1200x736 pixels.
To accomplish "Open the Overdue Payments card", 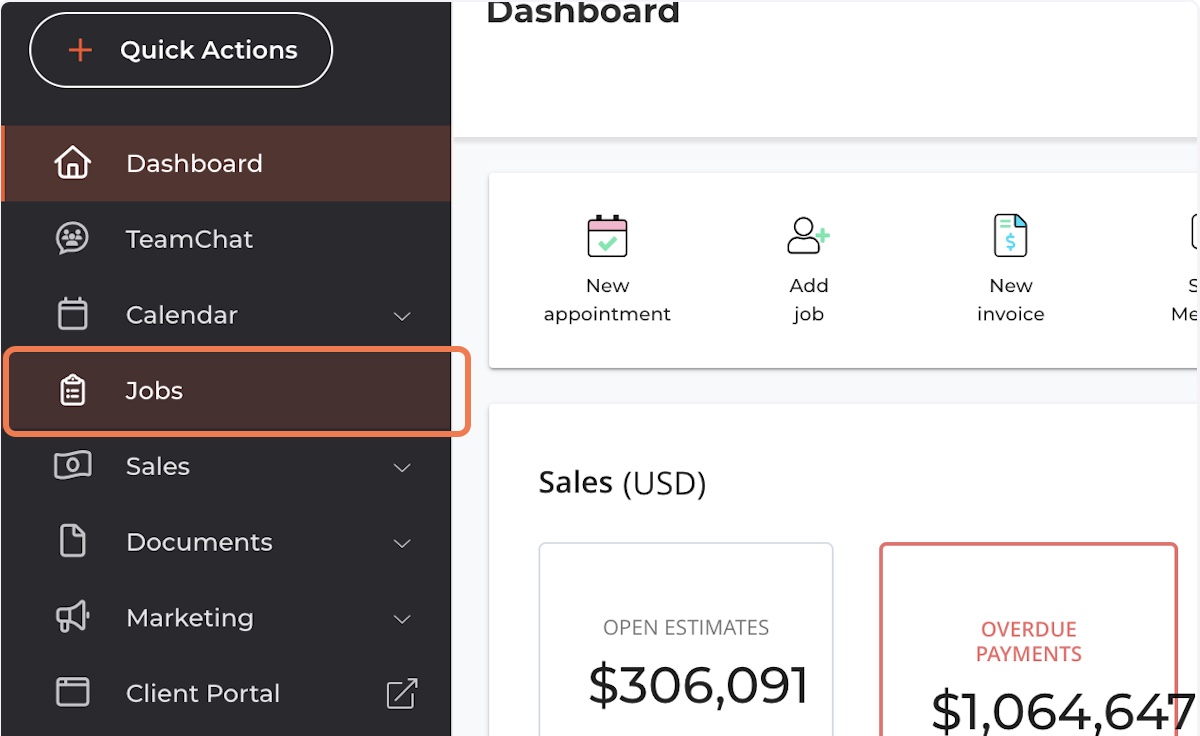I will pyautogui.click(x=1028, y=640).
